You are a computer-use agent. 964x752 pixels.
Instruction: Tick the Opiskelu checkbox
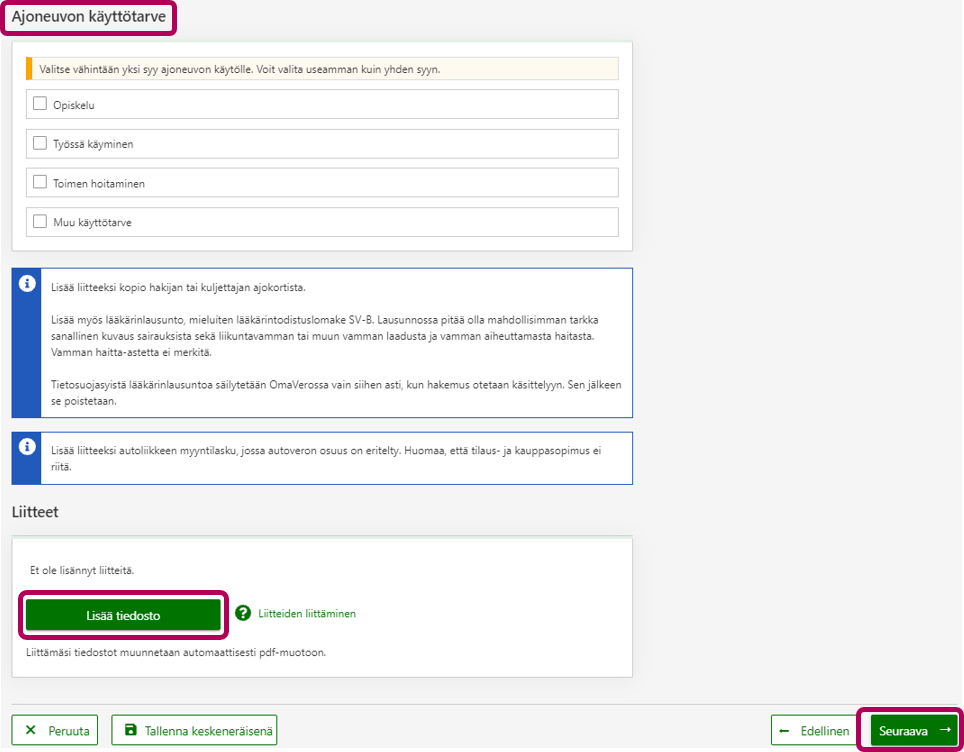coord(40,103)
